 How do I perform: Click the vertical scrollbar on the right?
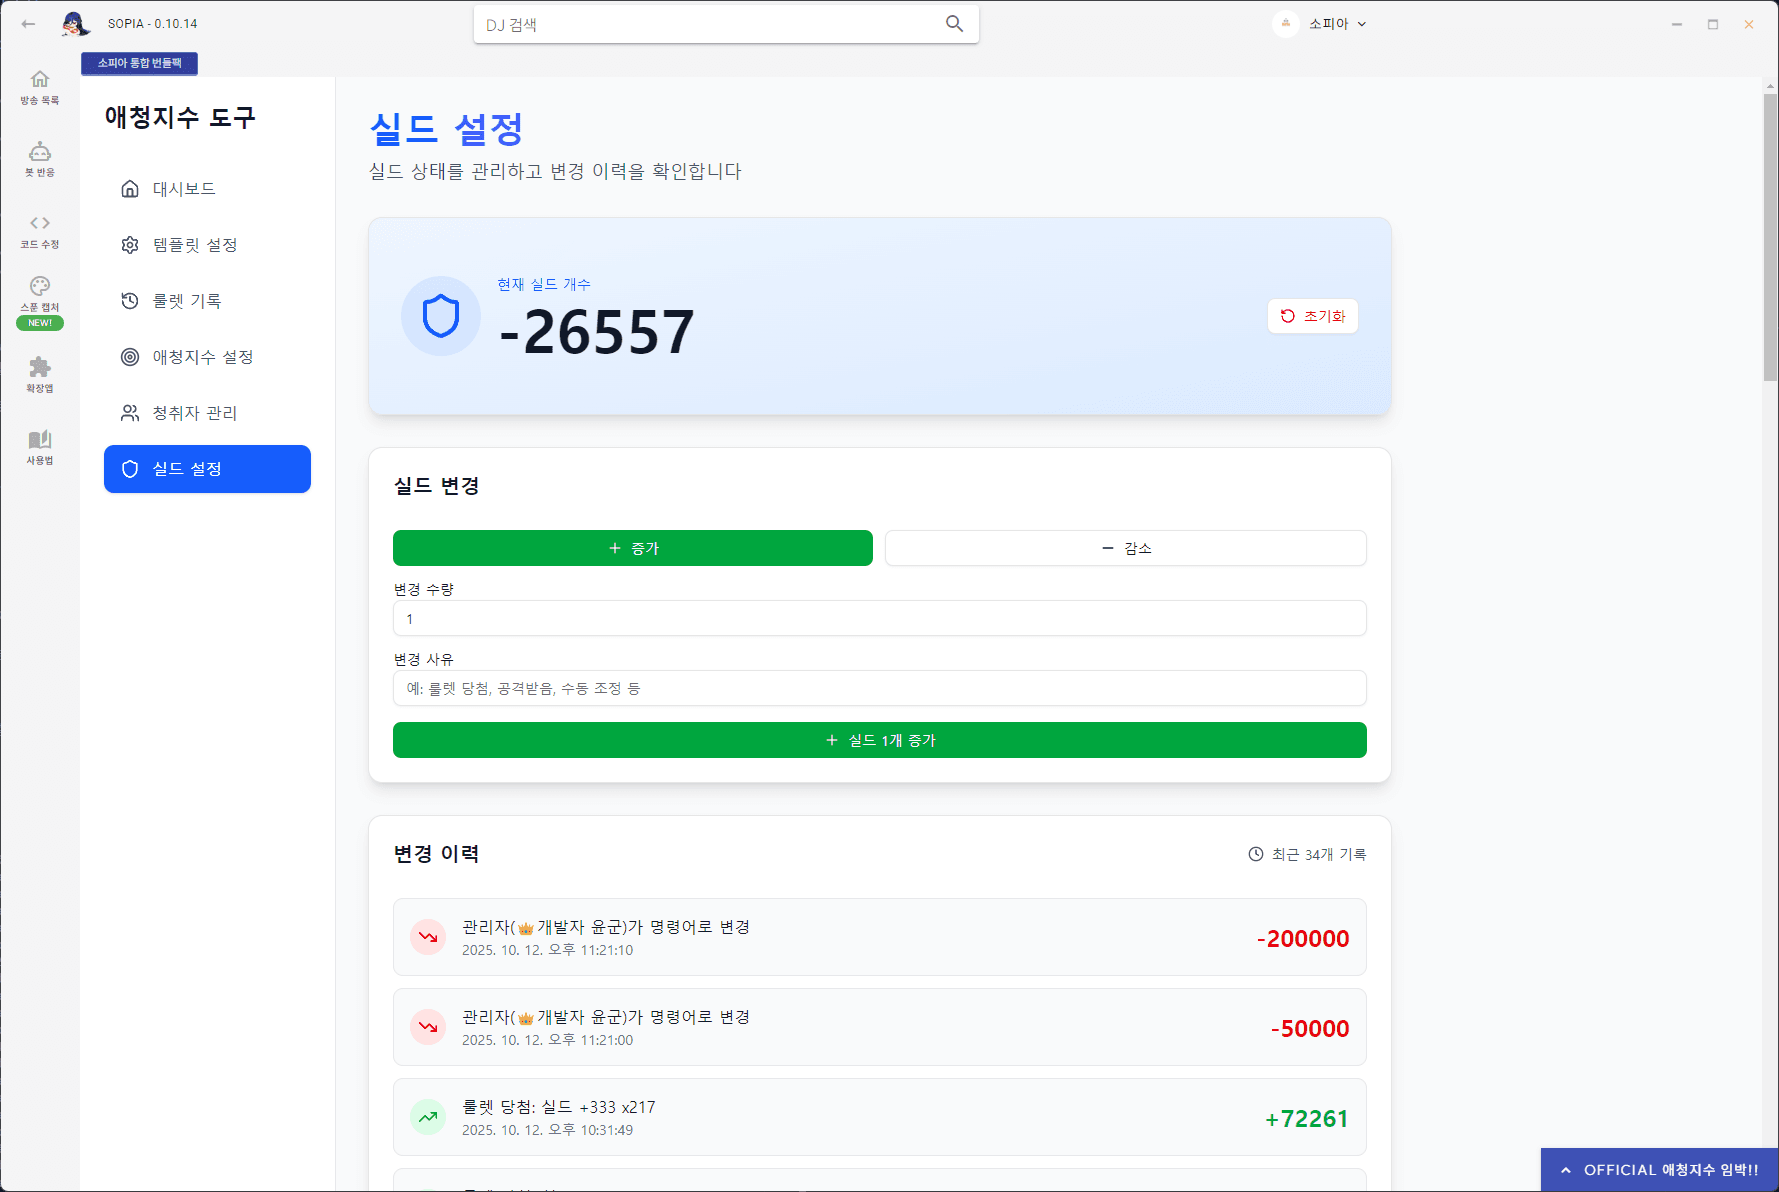pos(1770,240)
